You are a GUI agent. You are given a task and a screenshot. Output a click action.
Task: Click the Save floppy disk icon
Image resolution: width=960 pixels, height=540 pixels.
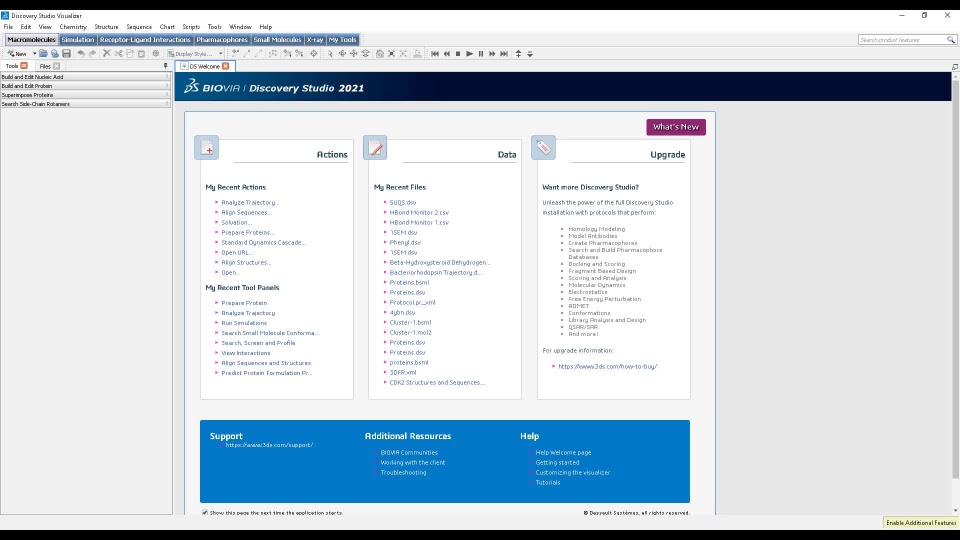67,54
